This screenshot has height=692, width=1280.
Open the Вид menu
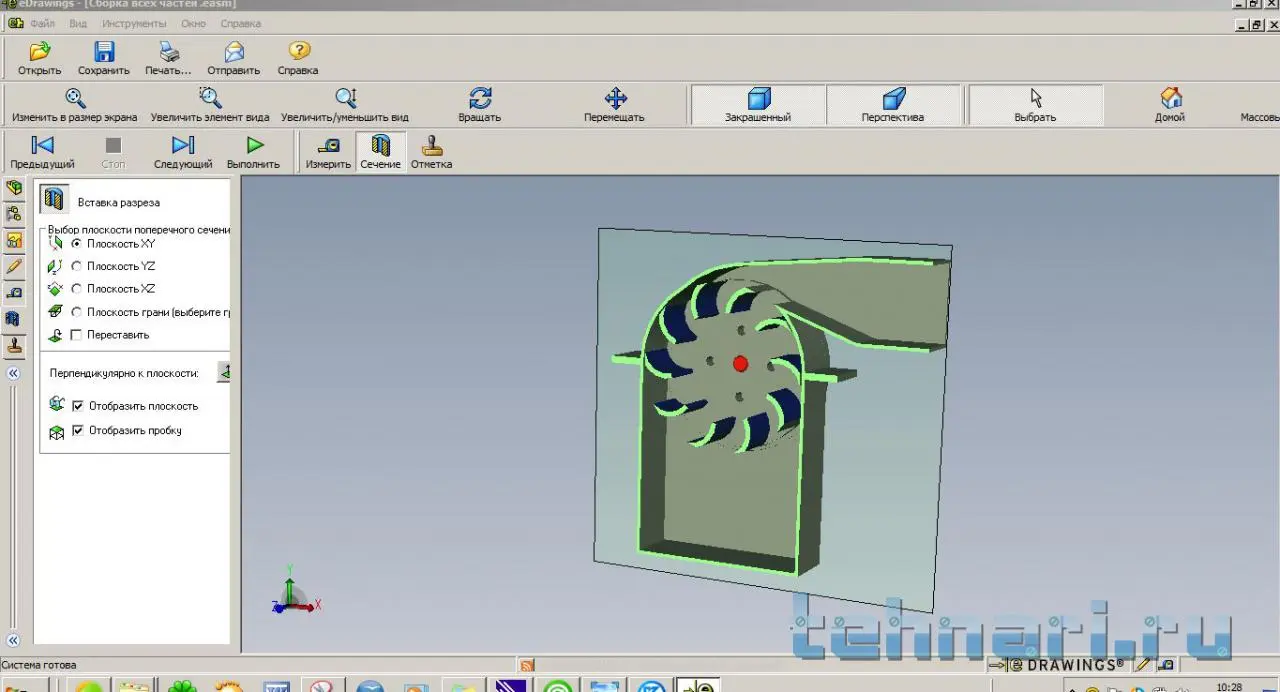tap(78, 23)
